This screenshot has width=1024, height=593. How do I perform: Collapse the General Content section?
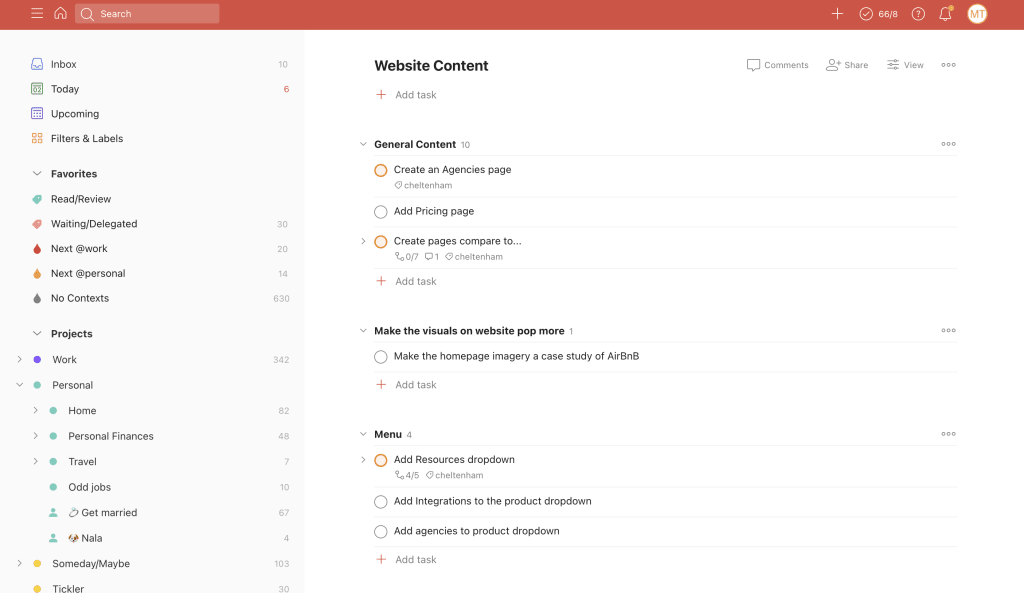click(363, 144)
